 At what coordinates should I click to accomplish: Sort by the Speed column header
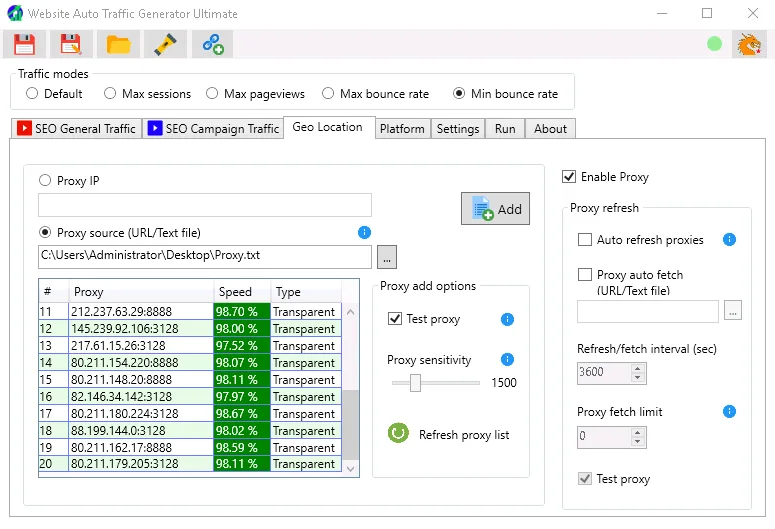242,292
